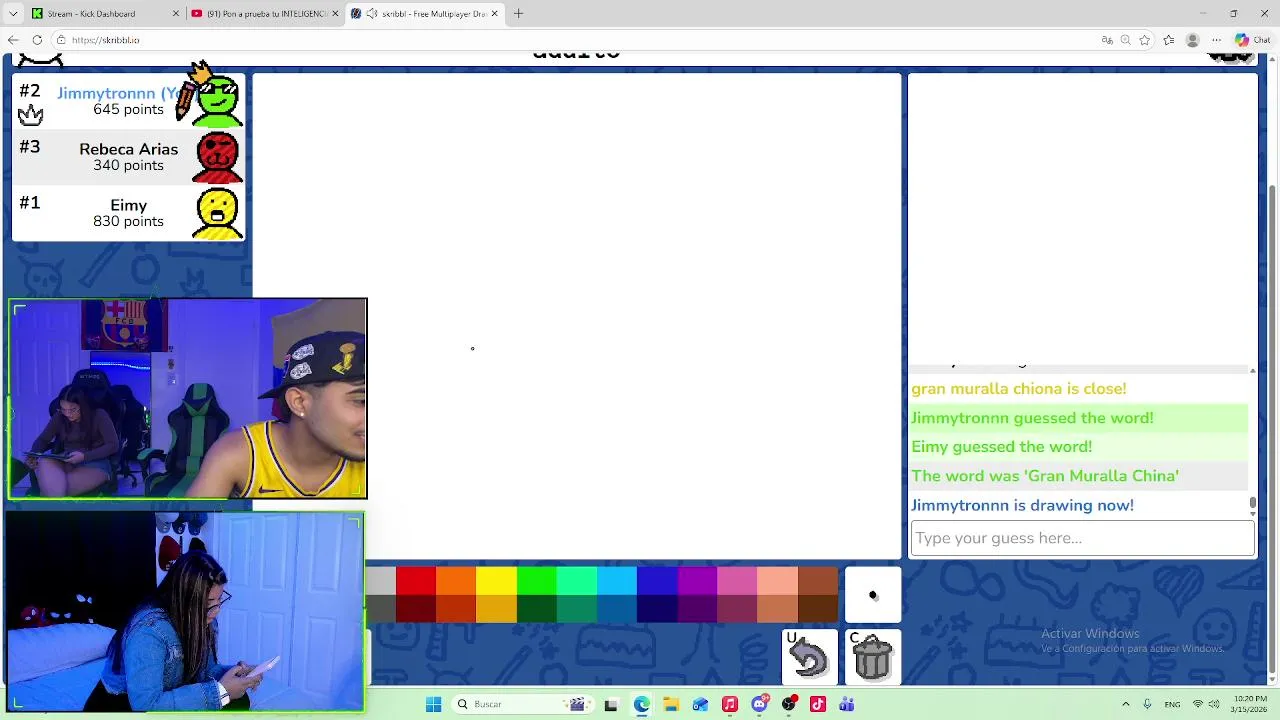1280x720 pixels.
Task: Select the pink color swatch
Action: click(737, 581)
